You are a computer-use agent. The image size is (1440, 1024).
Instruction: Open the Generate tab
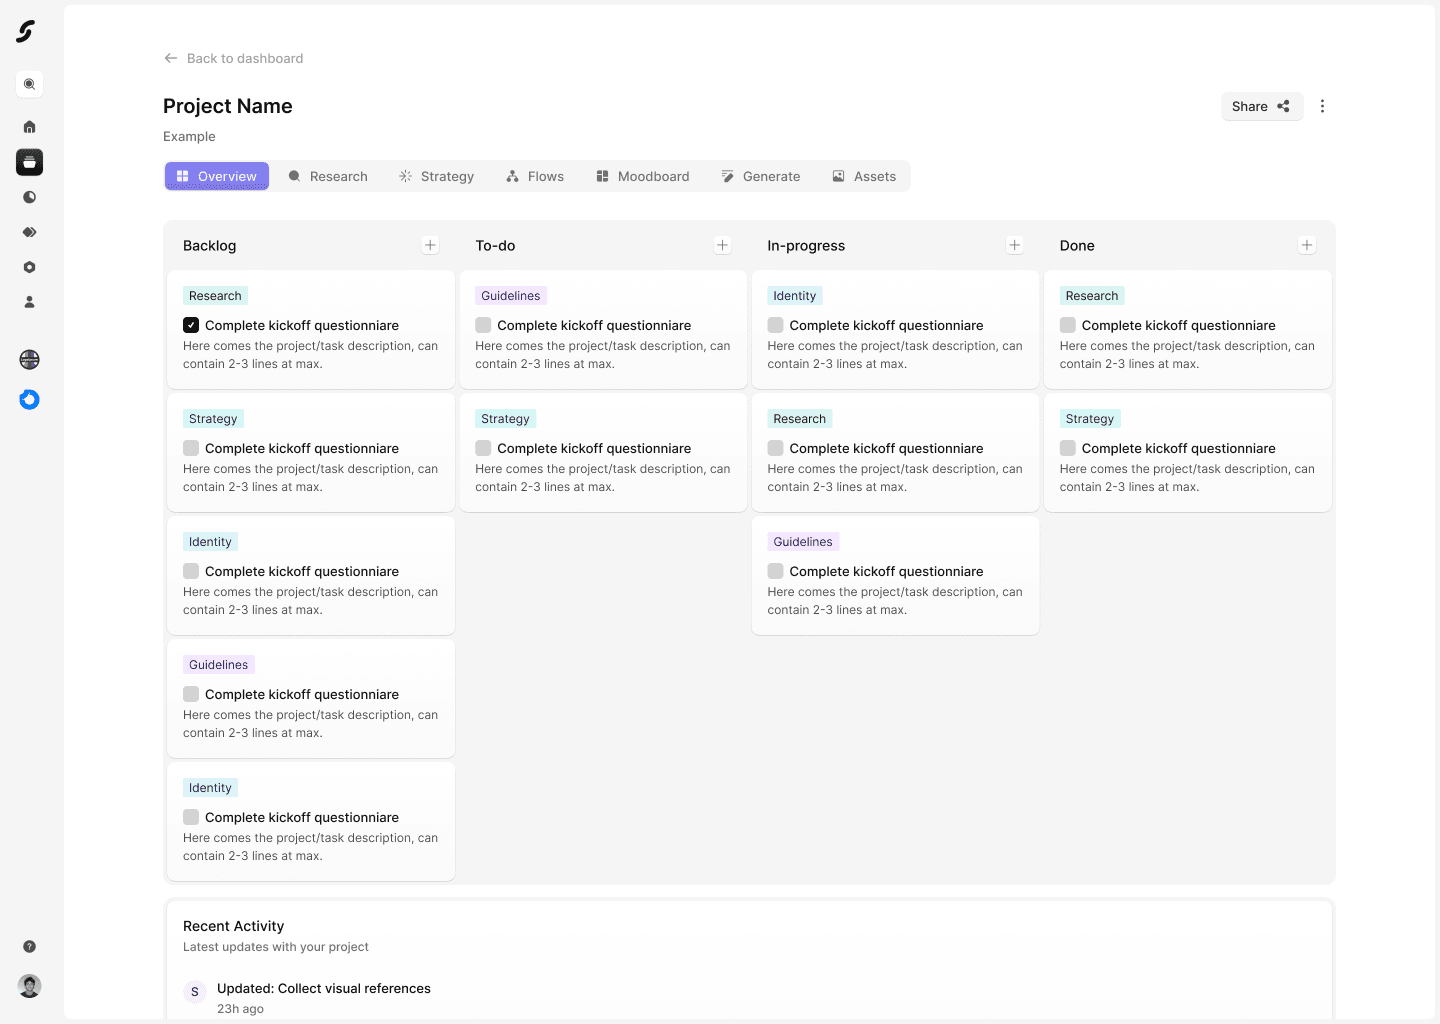click(761, 176)
